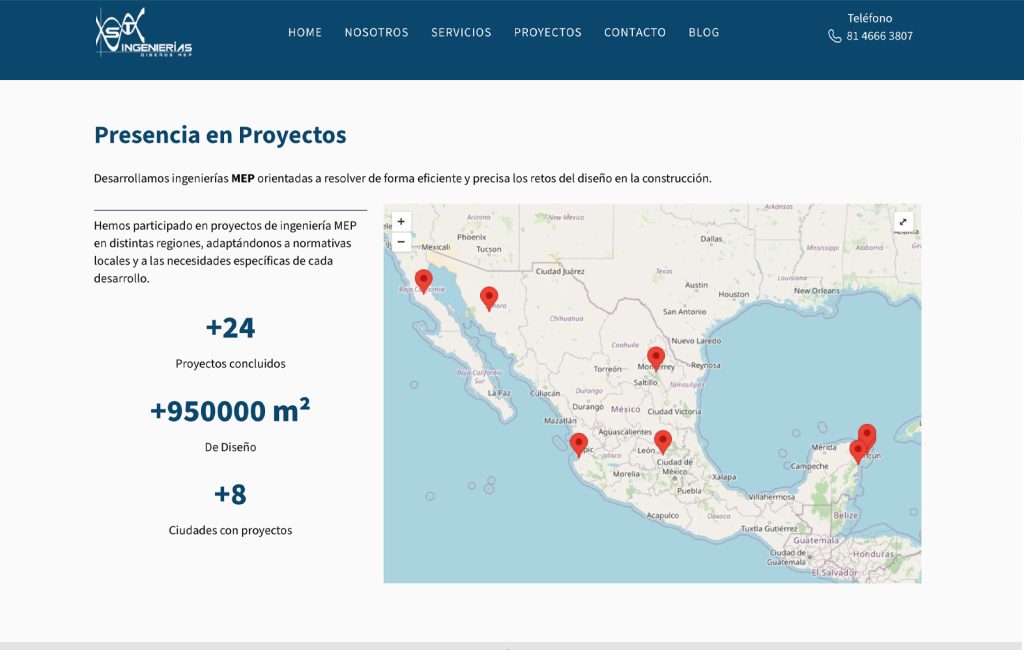Click the +24 projects figure
The width and height of the screenshot is (1024, 650).
(x=231, y=328)
